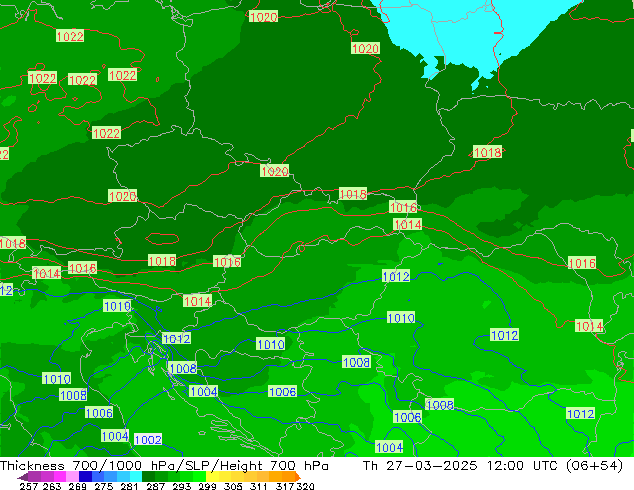Screen dimensions: 634x490
Task: Click the legend value 281
Action: pyautogui.click(x=129, y=486)
